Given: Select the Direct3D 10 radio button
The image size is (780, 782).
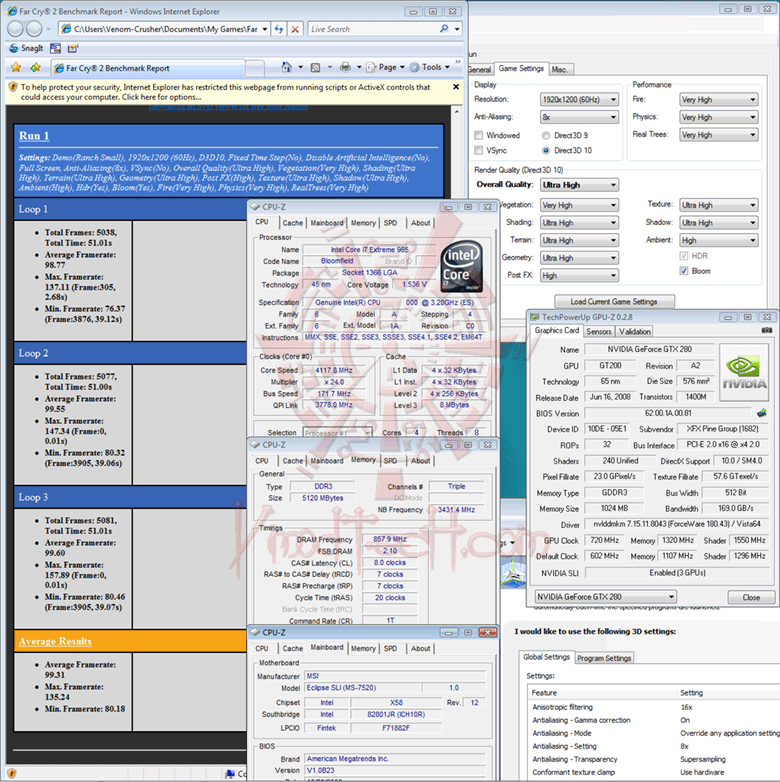Looking at the screenshot, I should (x=546, y=150).
